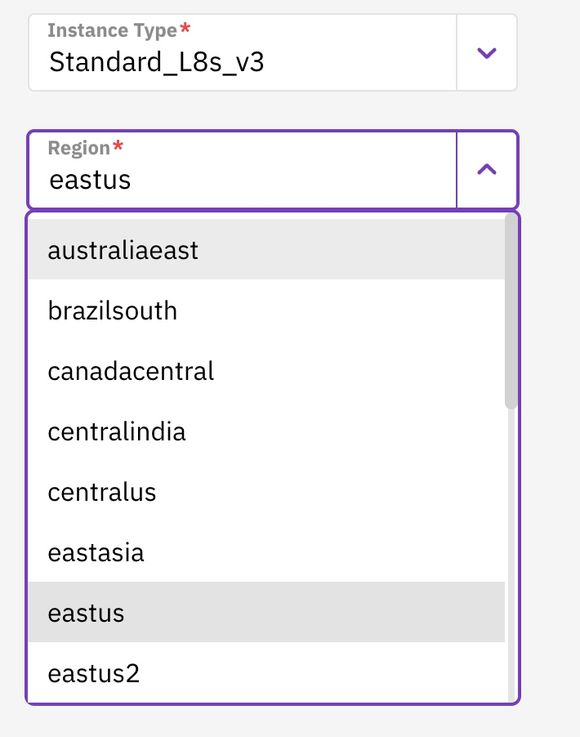Pick canadacentral in the dropdown list
The height and width of the screenshot is (737, 580).
tap(266, 371)
